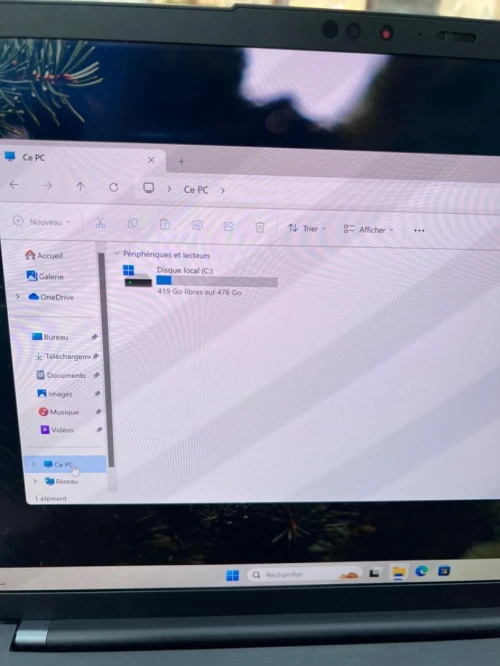Click the navigation pane vertical scrollbar
The image size is (500, 666).
[106, 361]
